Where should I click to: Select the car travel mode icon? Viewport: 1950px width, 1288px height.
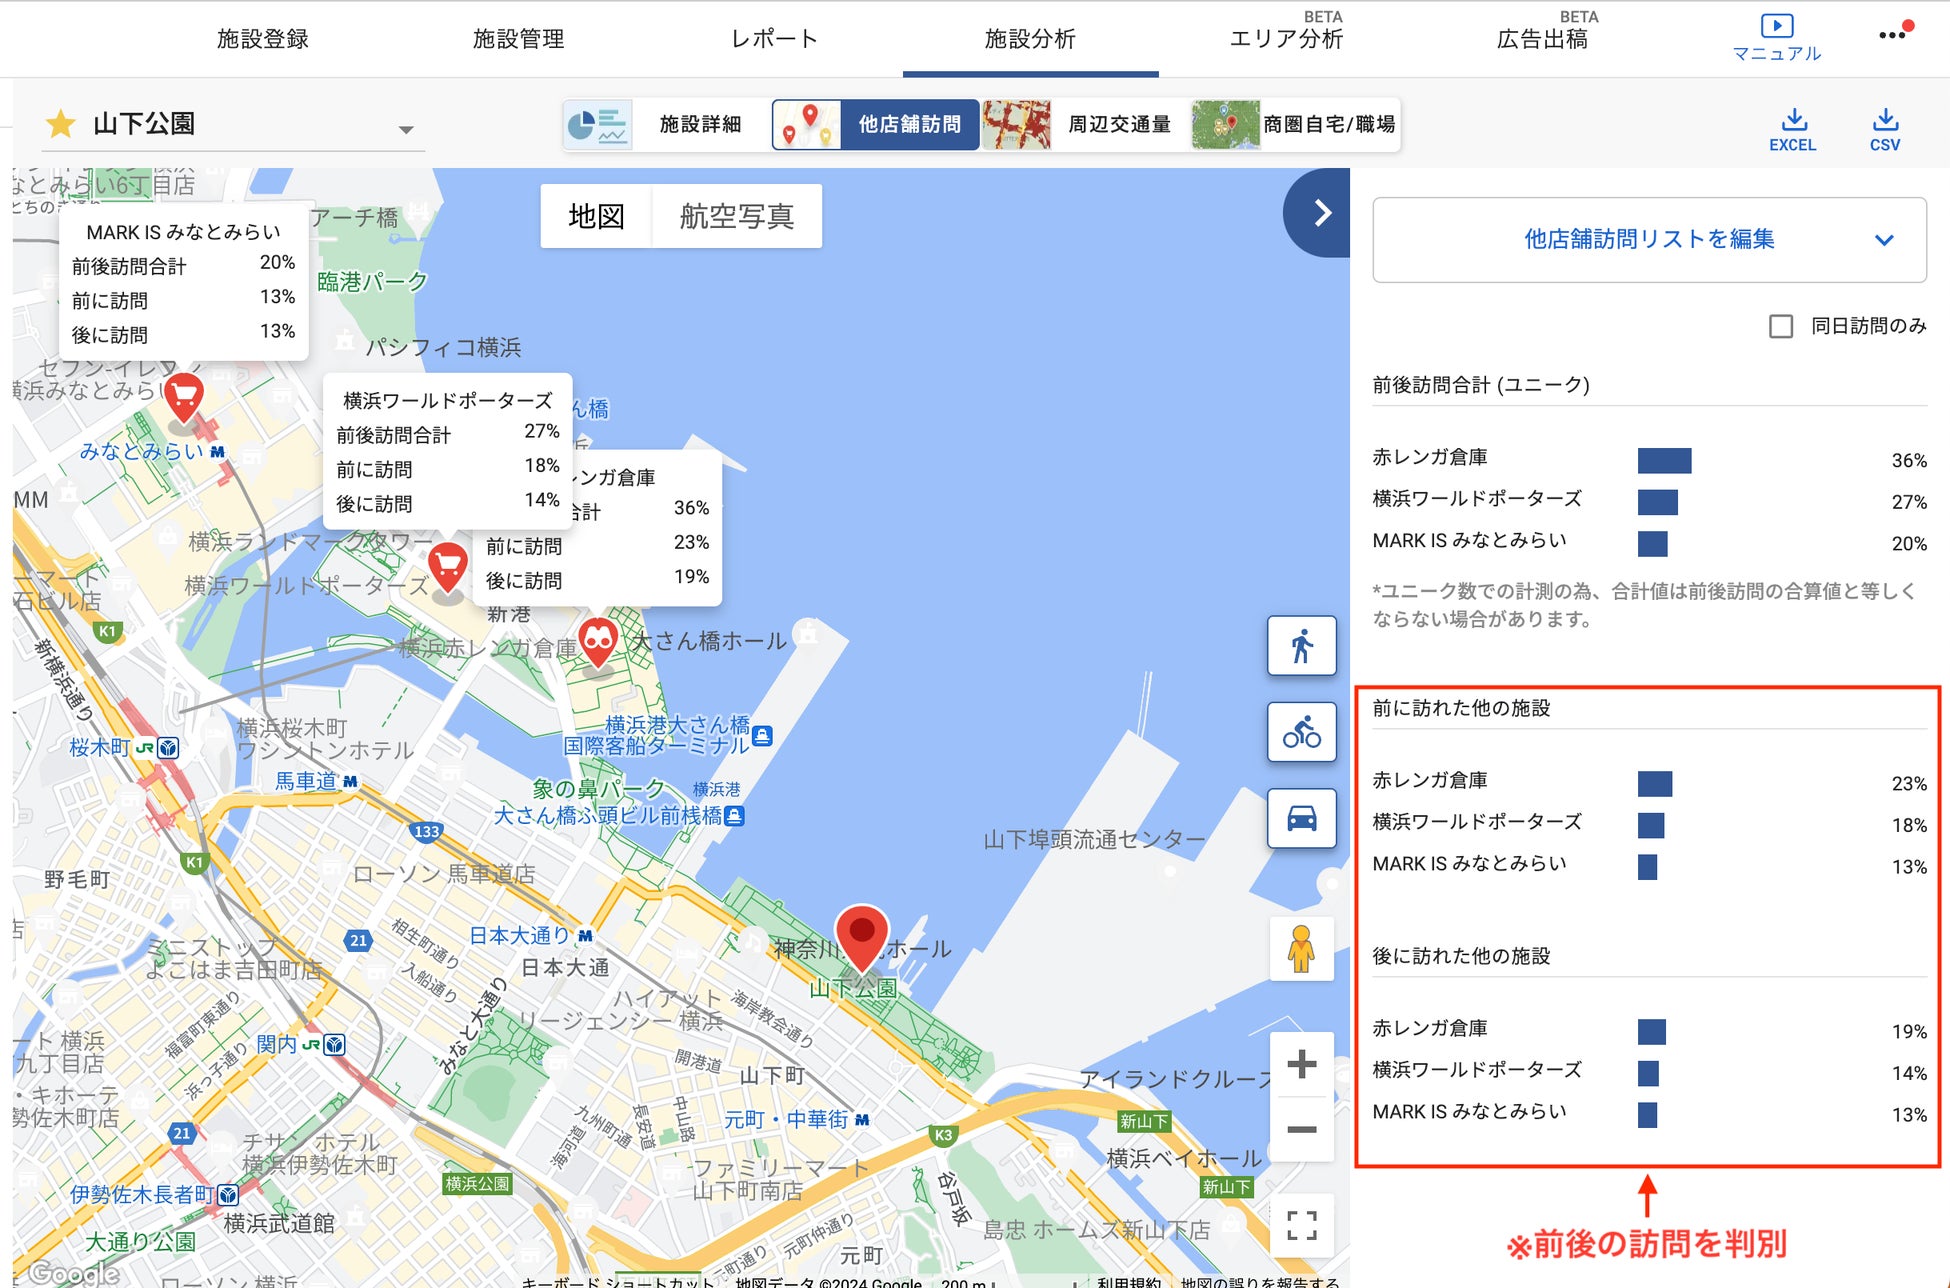tap(1301, 819)
